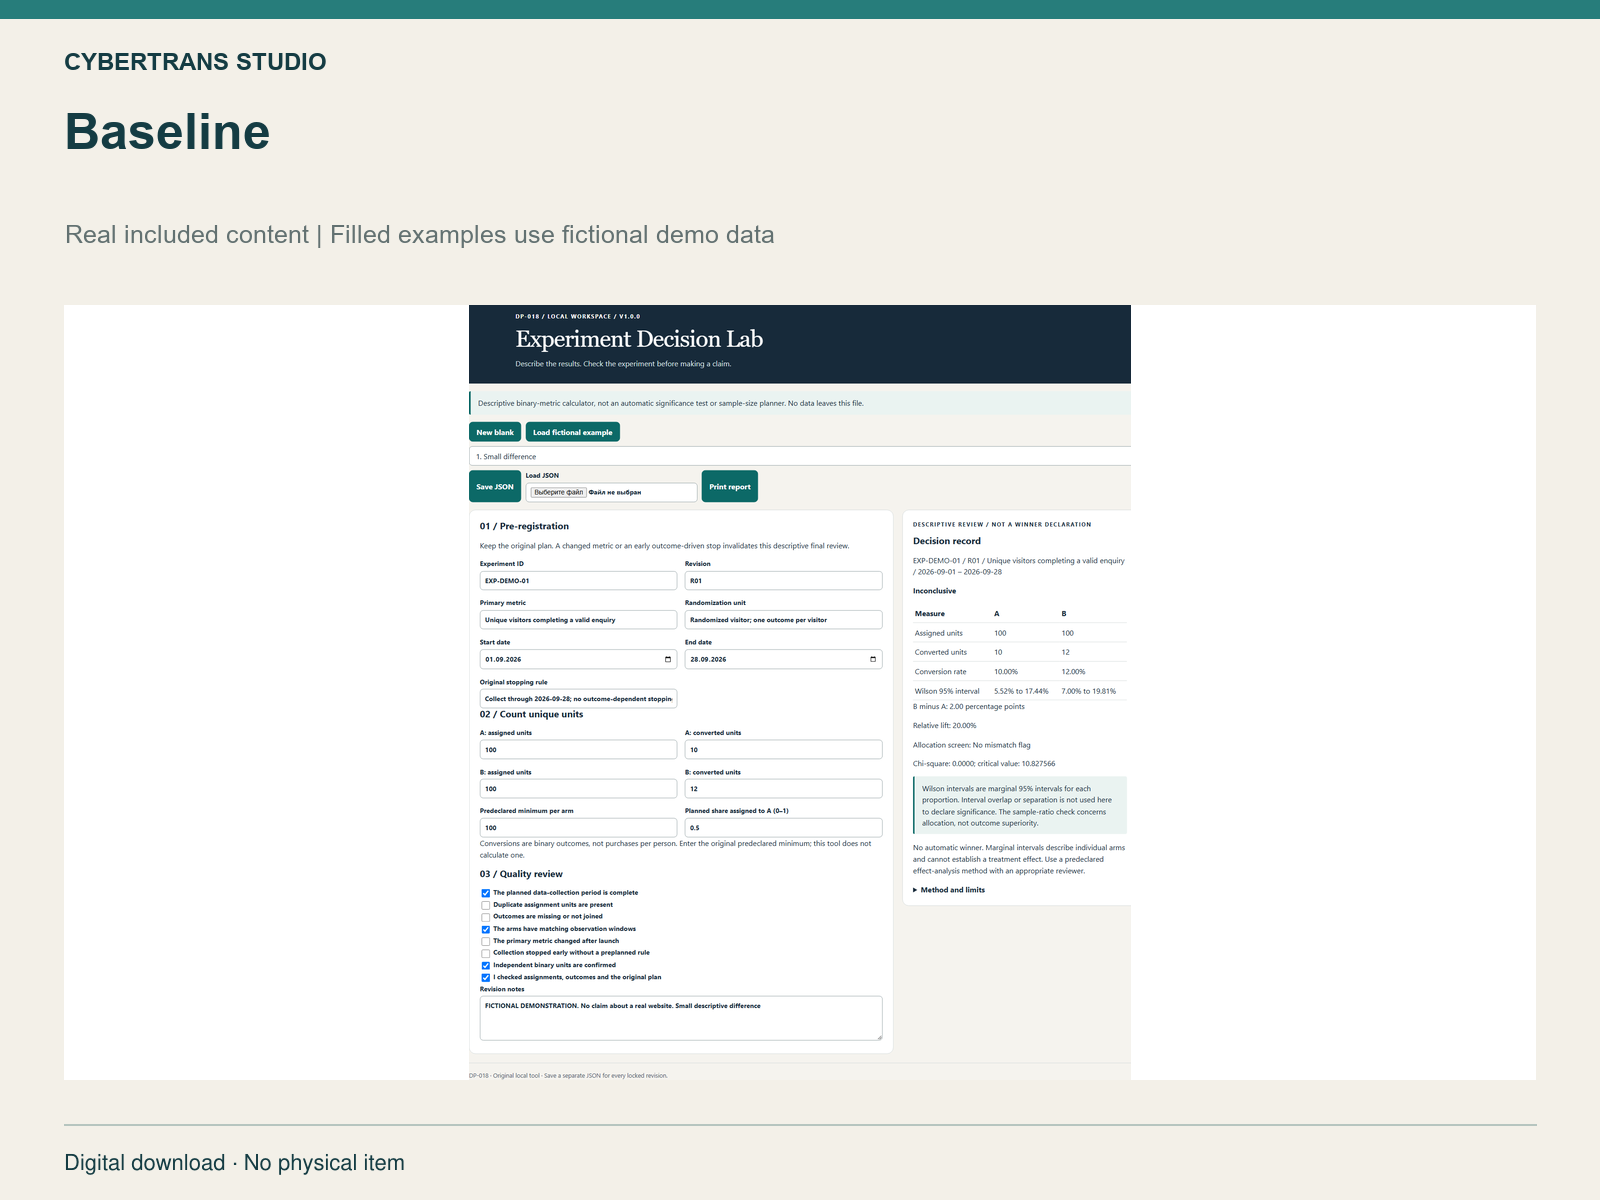
Task: Click the '5.52% to 17.44%' Wilson interval cell
Action: coord(1021,691)
